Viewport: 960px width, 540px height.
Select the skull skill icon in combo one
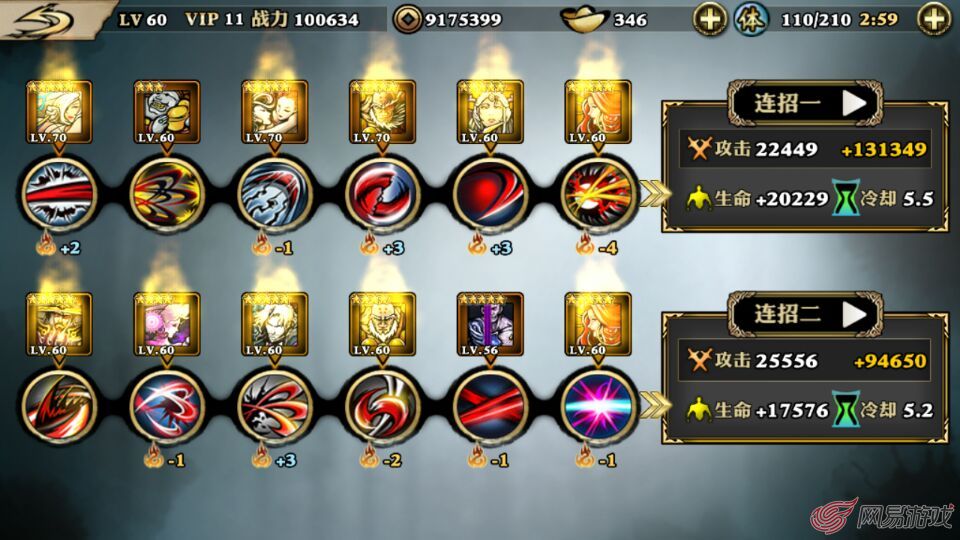pyautogui.click(x=274, y=193)
